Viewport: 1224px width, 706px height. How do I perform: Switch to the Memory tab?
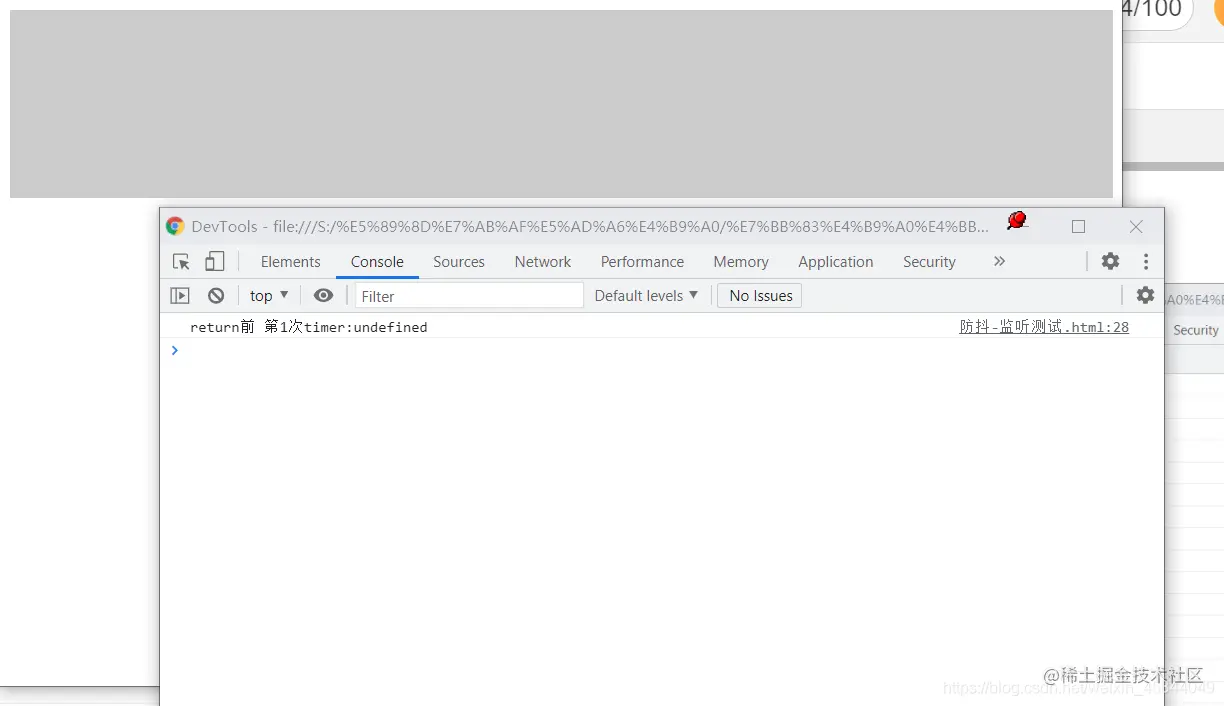[741, 262]
